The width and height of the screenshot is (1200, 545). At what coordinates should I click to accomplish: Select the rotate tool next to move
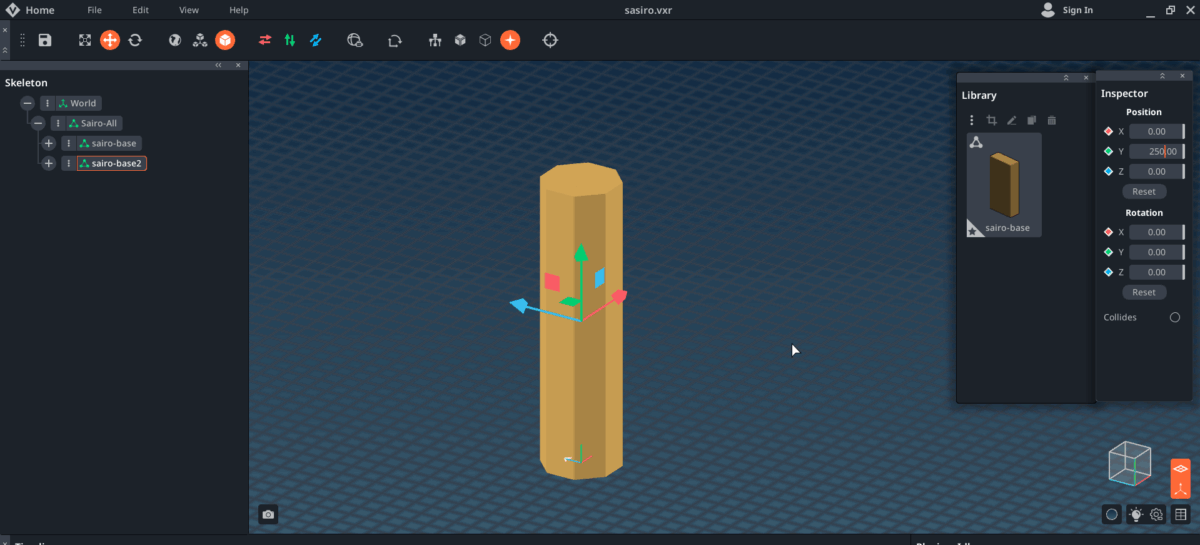point(135,40)
